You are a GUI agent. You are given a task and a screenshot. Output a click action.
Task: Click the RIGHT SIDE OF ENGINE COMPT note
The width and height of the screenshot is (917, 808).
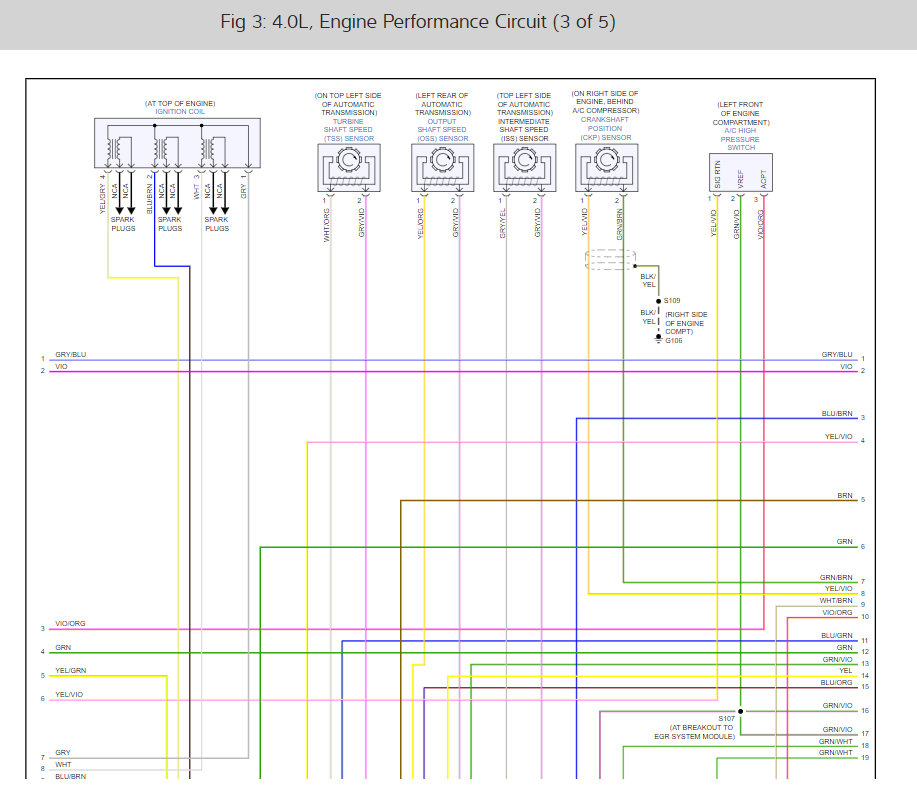[685, 323]
